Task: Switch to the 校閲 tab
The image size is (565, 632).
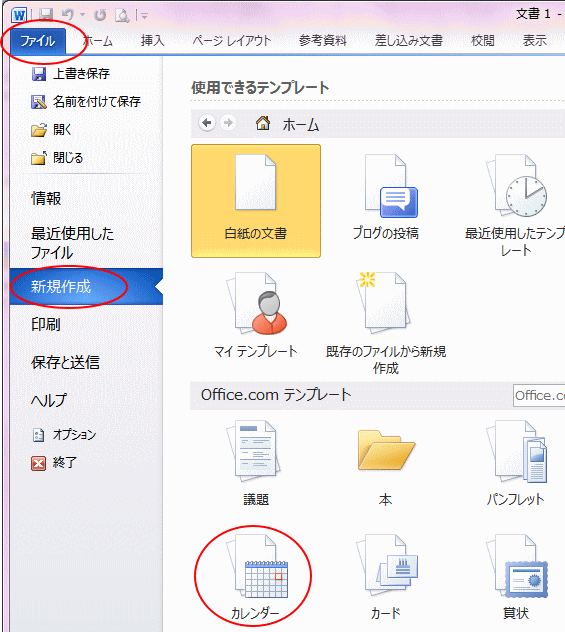Action: 483,41
